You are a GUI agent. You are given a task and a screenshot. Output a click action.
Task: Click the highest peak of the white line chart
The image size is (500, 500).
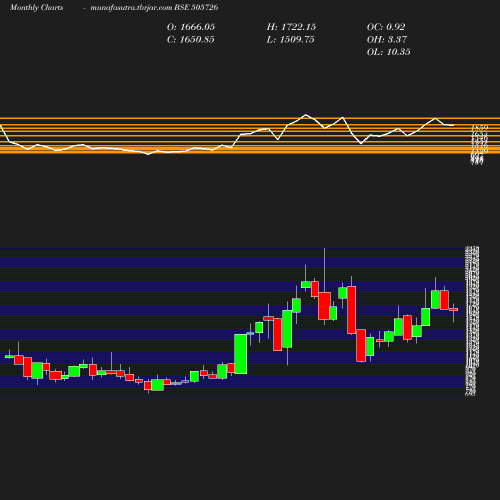(306, 115)
